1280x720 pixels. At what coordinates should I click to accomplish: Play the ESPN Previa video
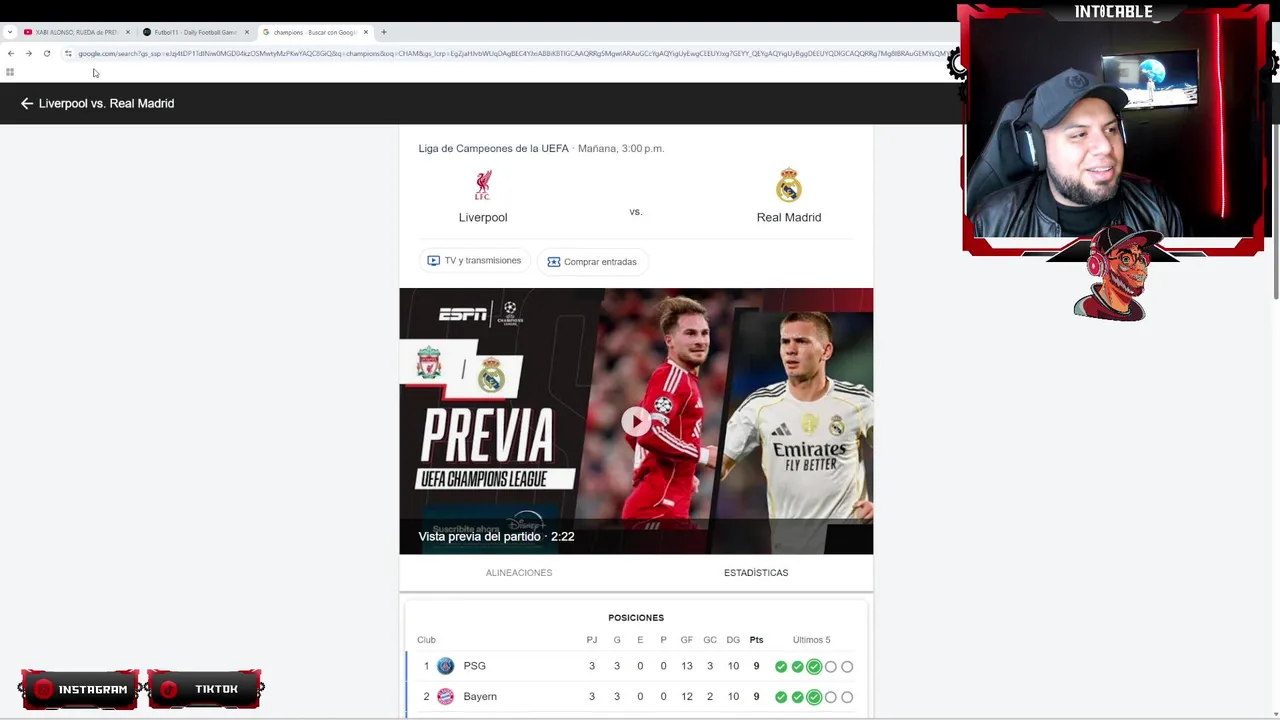[636, 421]
